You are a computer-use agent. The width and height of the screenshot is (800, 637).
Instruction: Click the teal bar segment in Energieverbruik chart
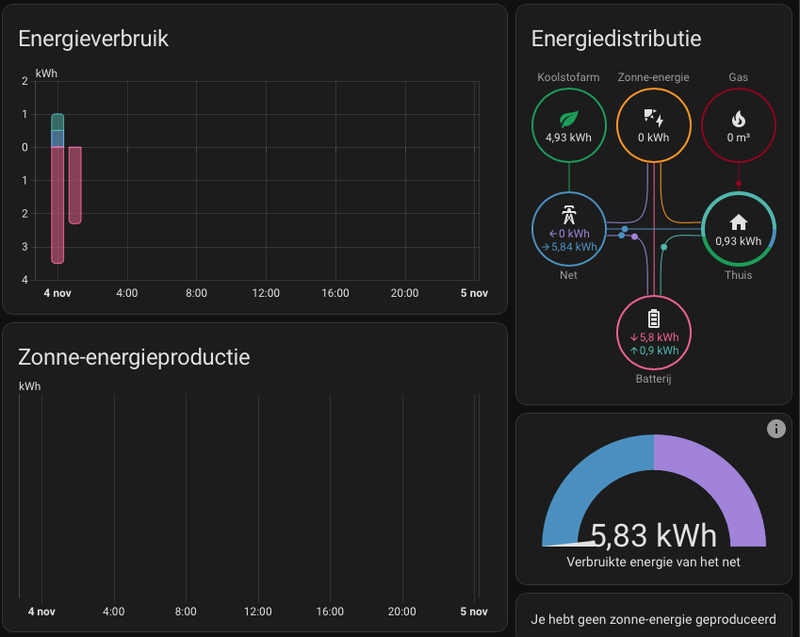pos(58,122)
